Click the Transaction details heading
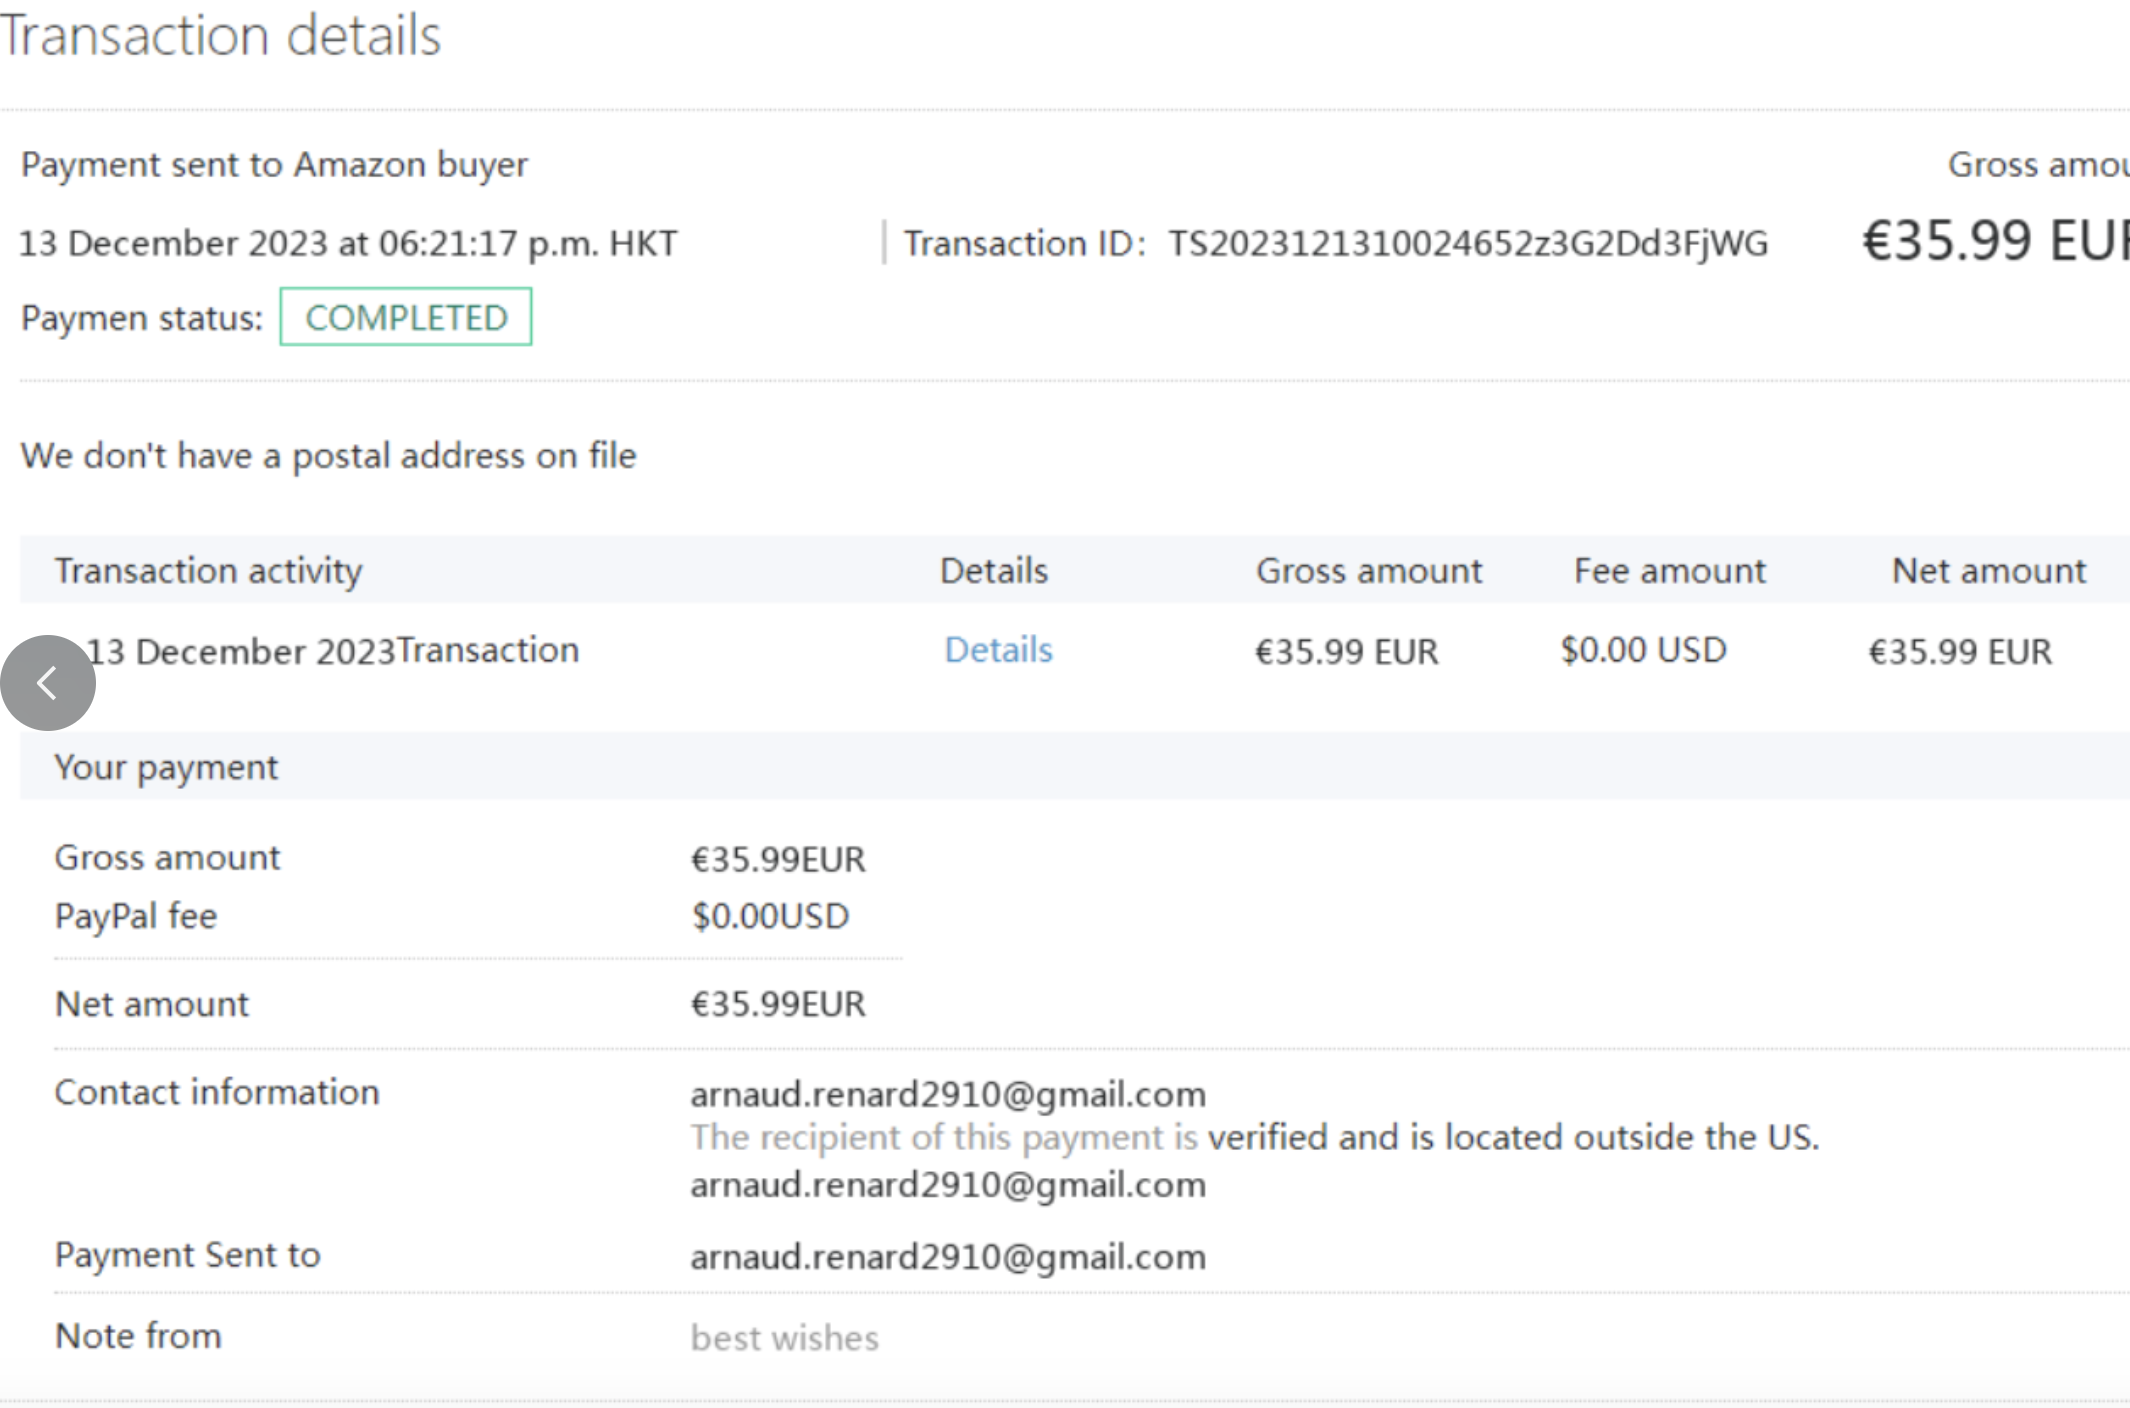Viewport: 2130px width, 1408px height. click(220, 36)
